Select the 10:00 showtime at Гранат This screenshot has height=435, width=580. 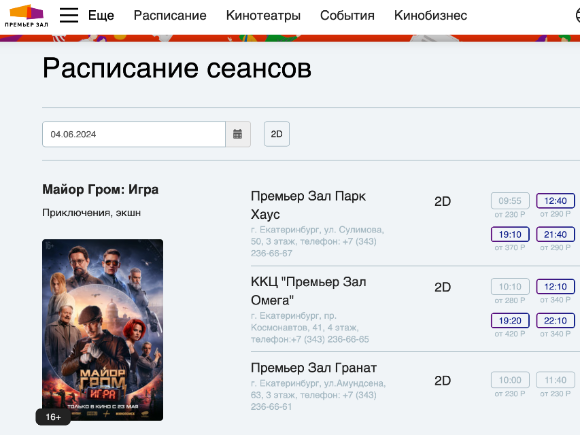[510, 380]
